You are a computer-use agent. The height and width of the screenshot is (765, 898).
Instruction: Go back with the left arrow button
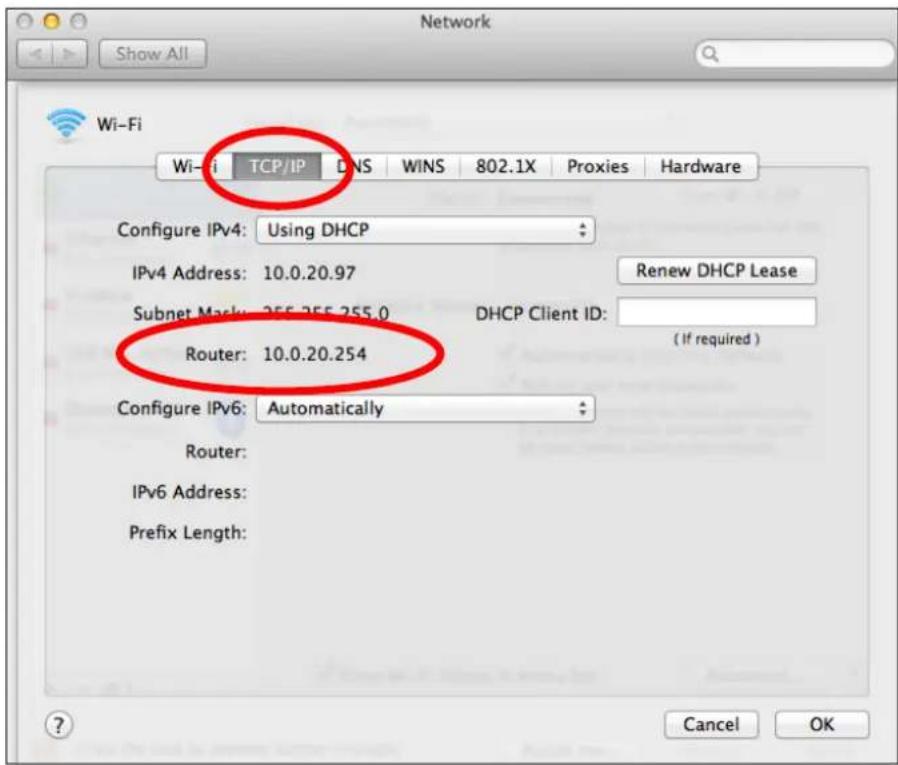coord(35,54)
